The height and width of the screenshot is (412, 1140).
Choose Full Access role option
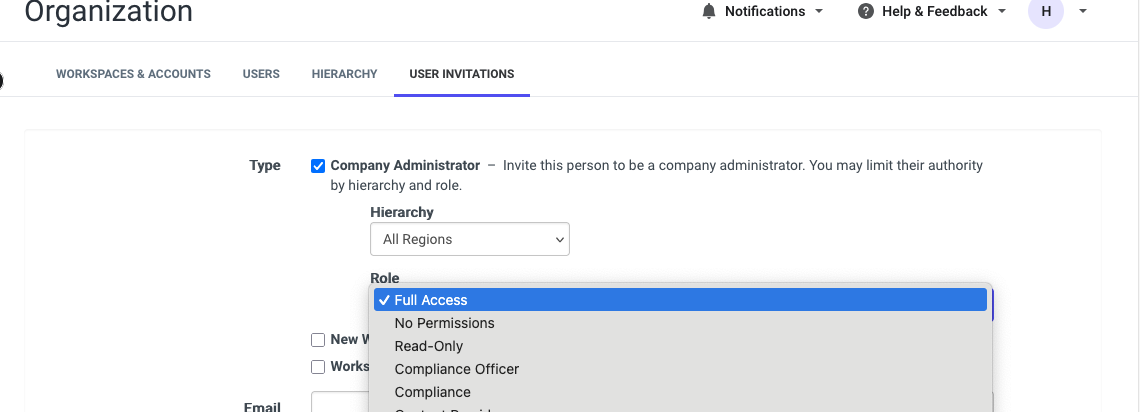point(680,300)
